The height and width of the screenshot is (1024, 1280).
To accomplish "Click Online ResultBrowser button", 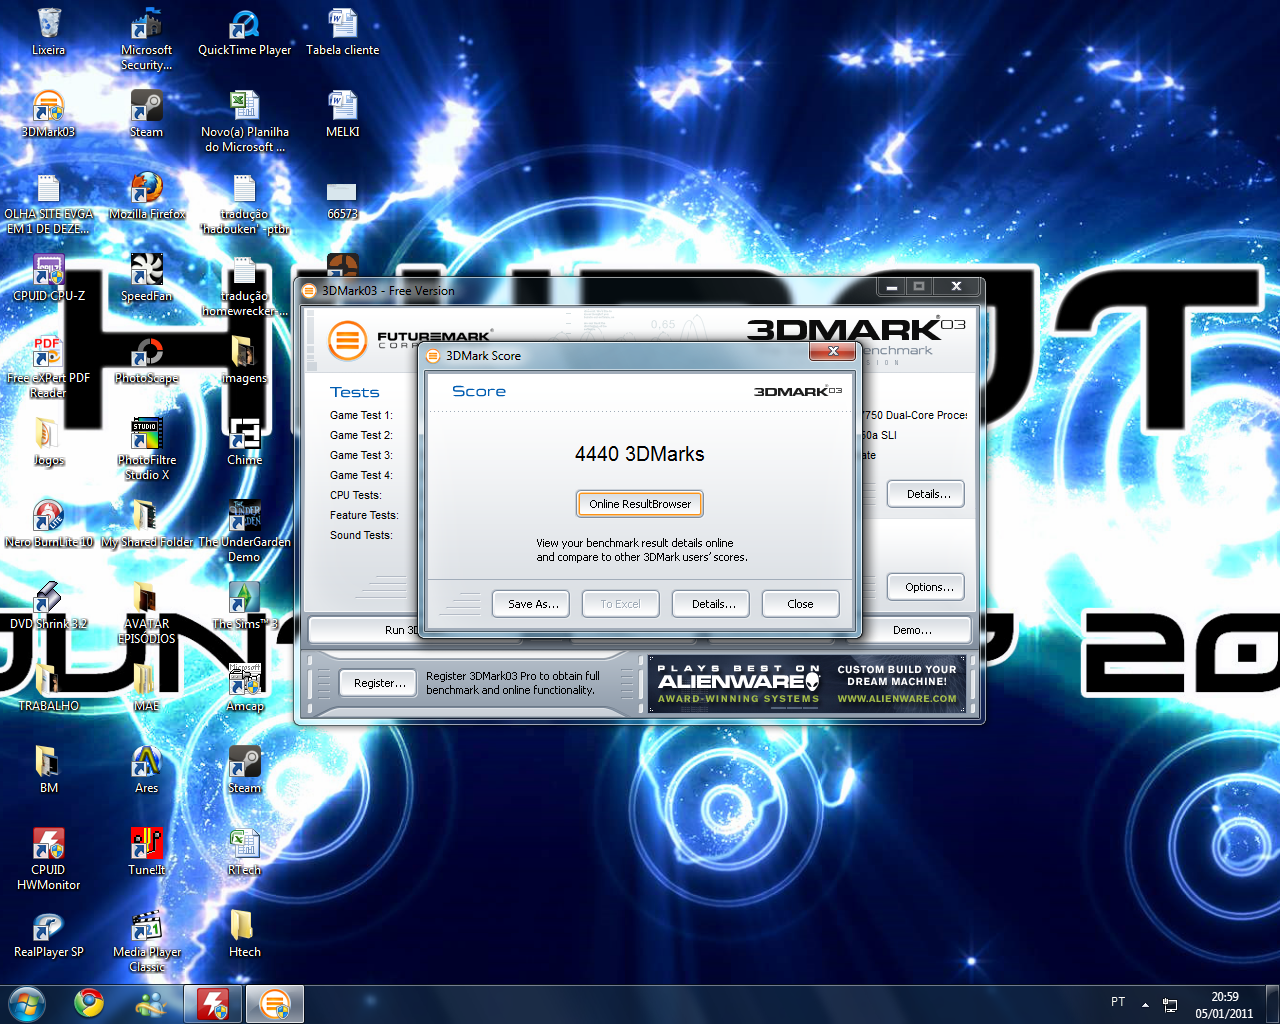I will pos(640,504).
